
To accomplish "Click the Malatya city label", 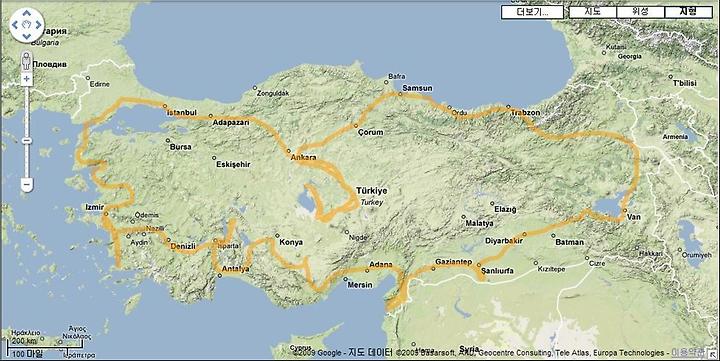I will [x=479, y=223].
